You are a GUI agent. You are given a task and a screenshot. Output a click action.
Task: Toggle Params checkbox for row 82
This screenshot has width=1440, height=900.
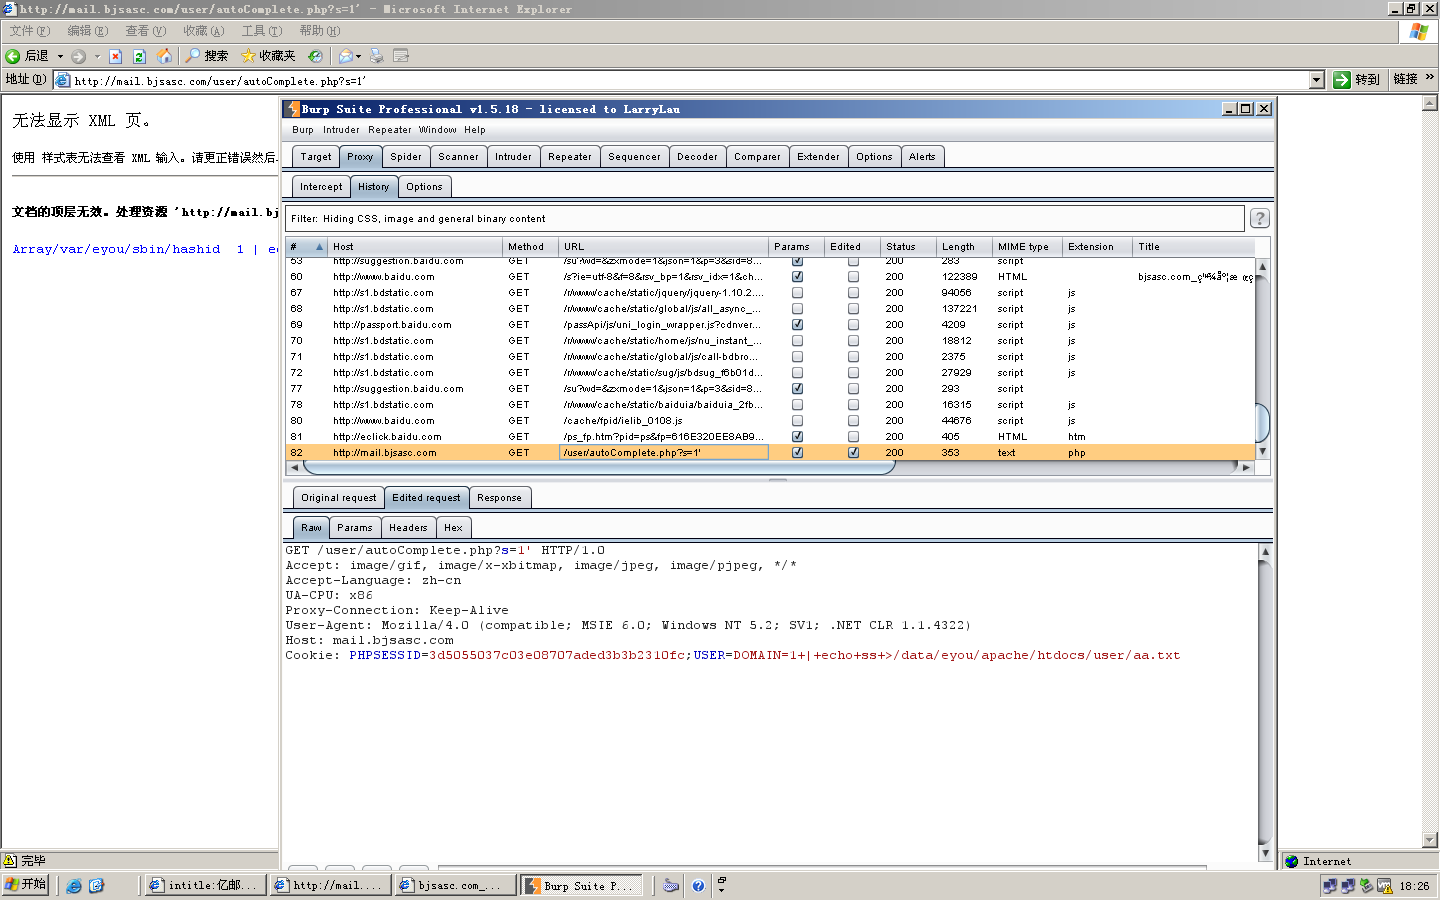pyautogui.click(x=797, y=452)
